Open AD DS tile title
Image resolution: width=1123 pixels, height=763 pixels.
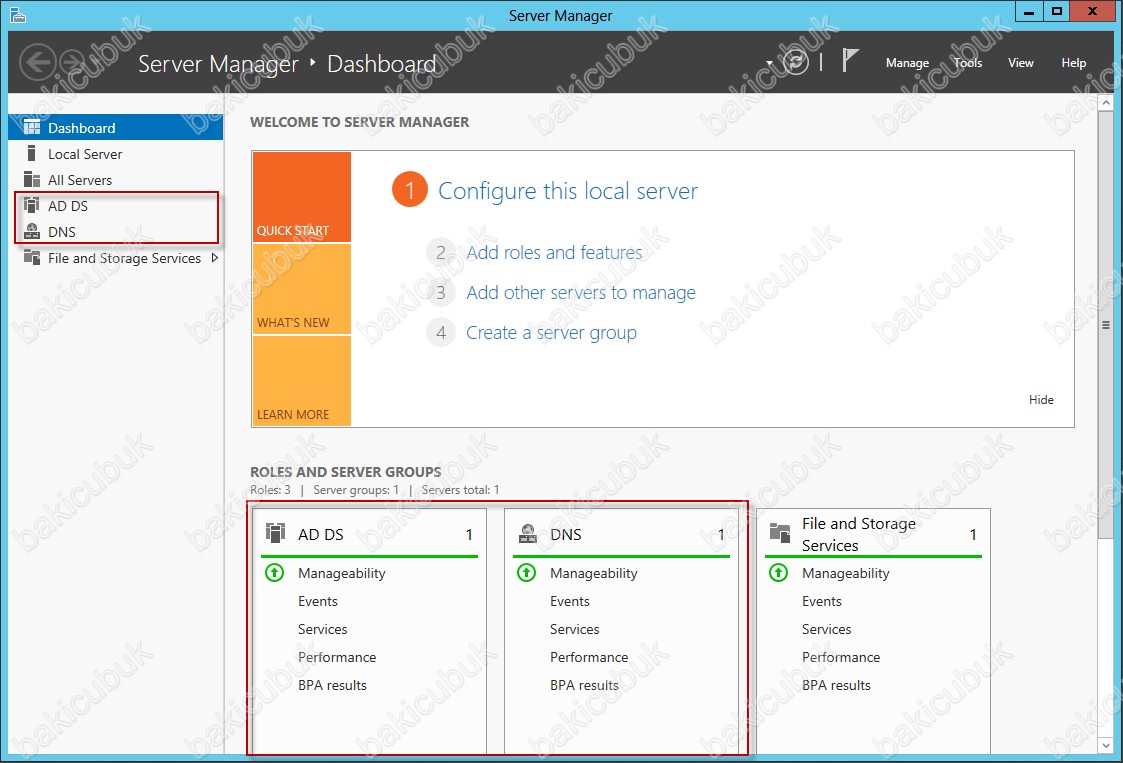[x=321, y=534]
